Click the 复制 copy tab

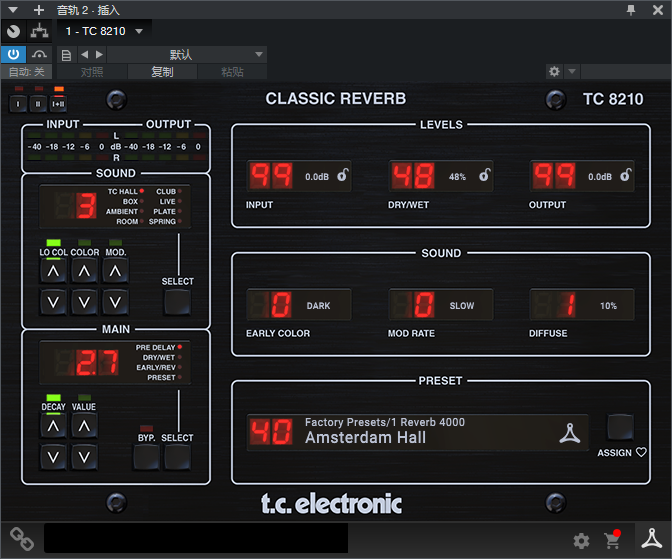click(x=162, y=72)
